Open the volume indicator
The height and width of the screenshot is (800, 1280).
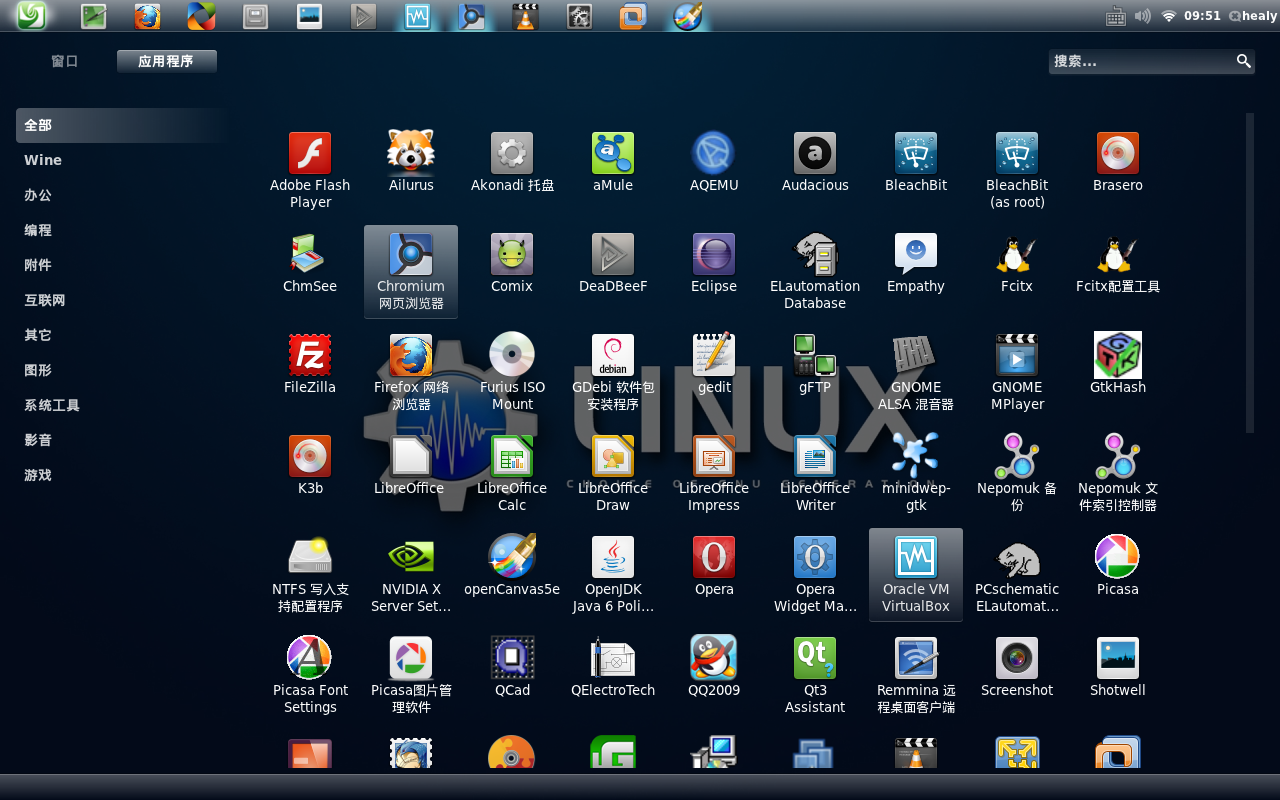pyautogui.click(x=1142, y=16)
